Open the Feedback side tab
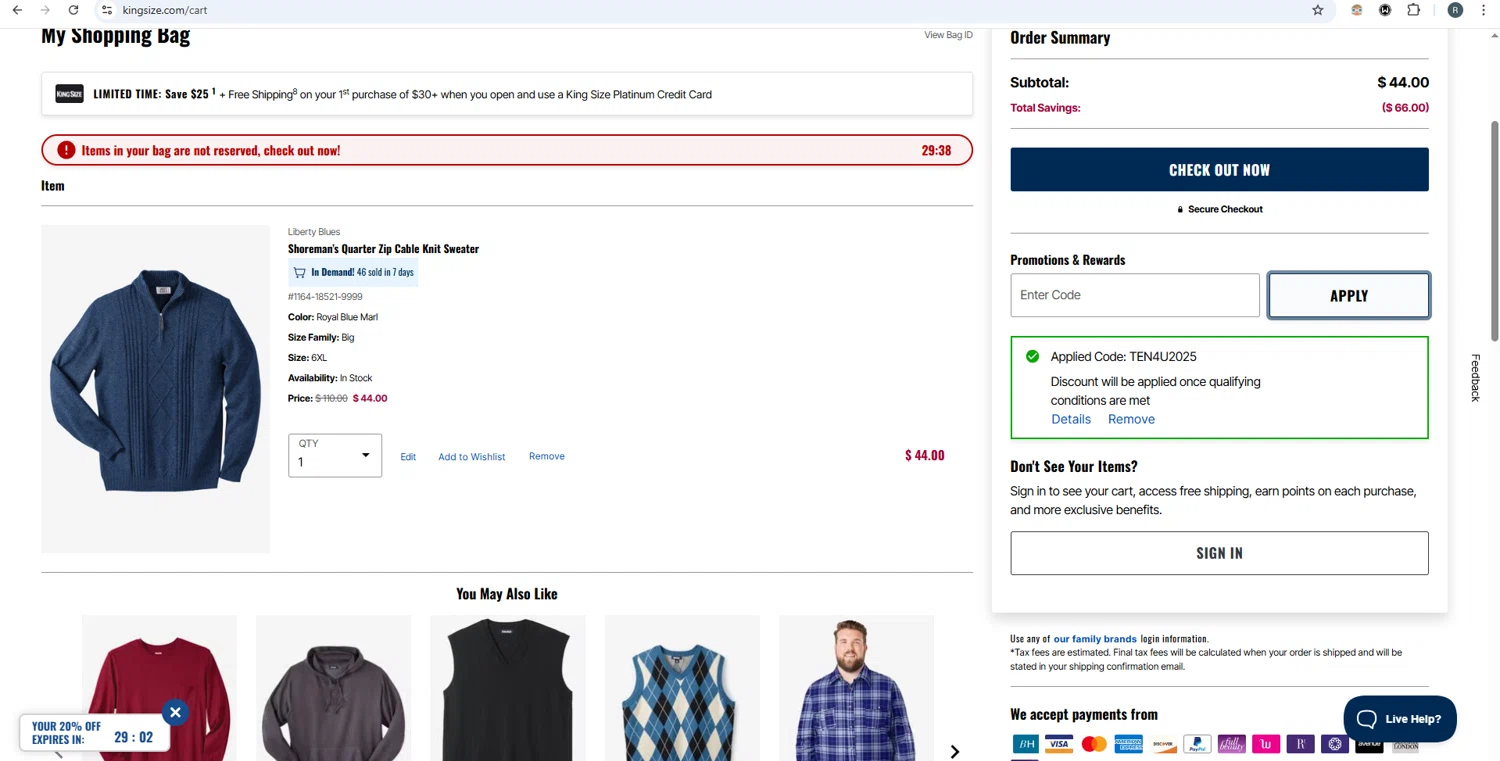This screenshot has height=761, width=1500. coord(1475,378)
